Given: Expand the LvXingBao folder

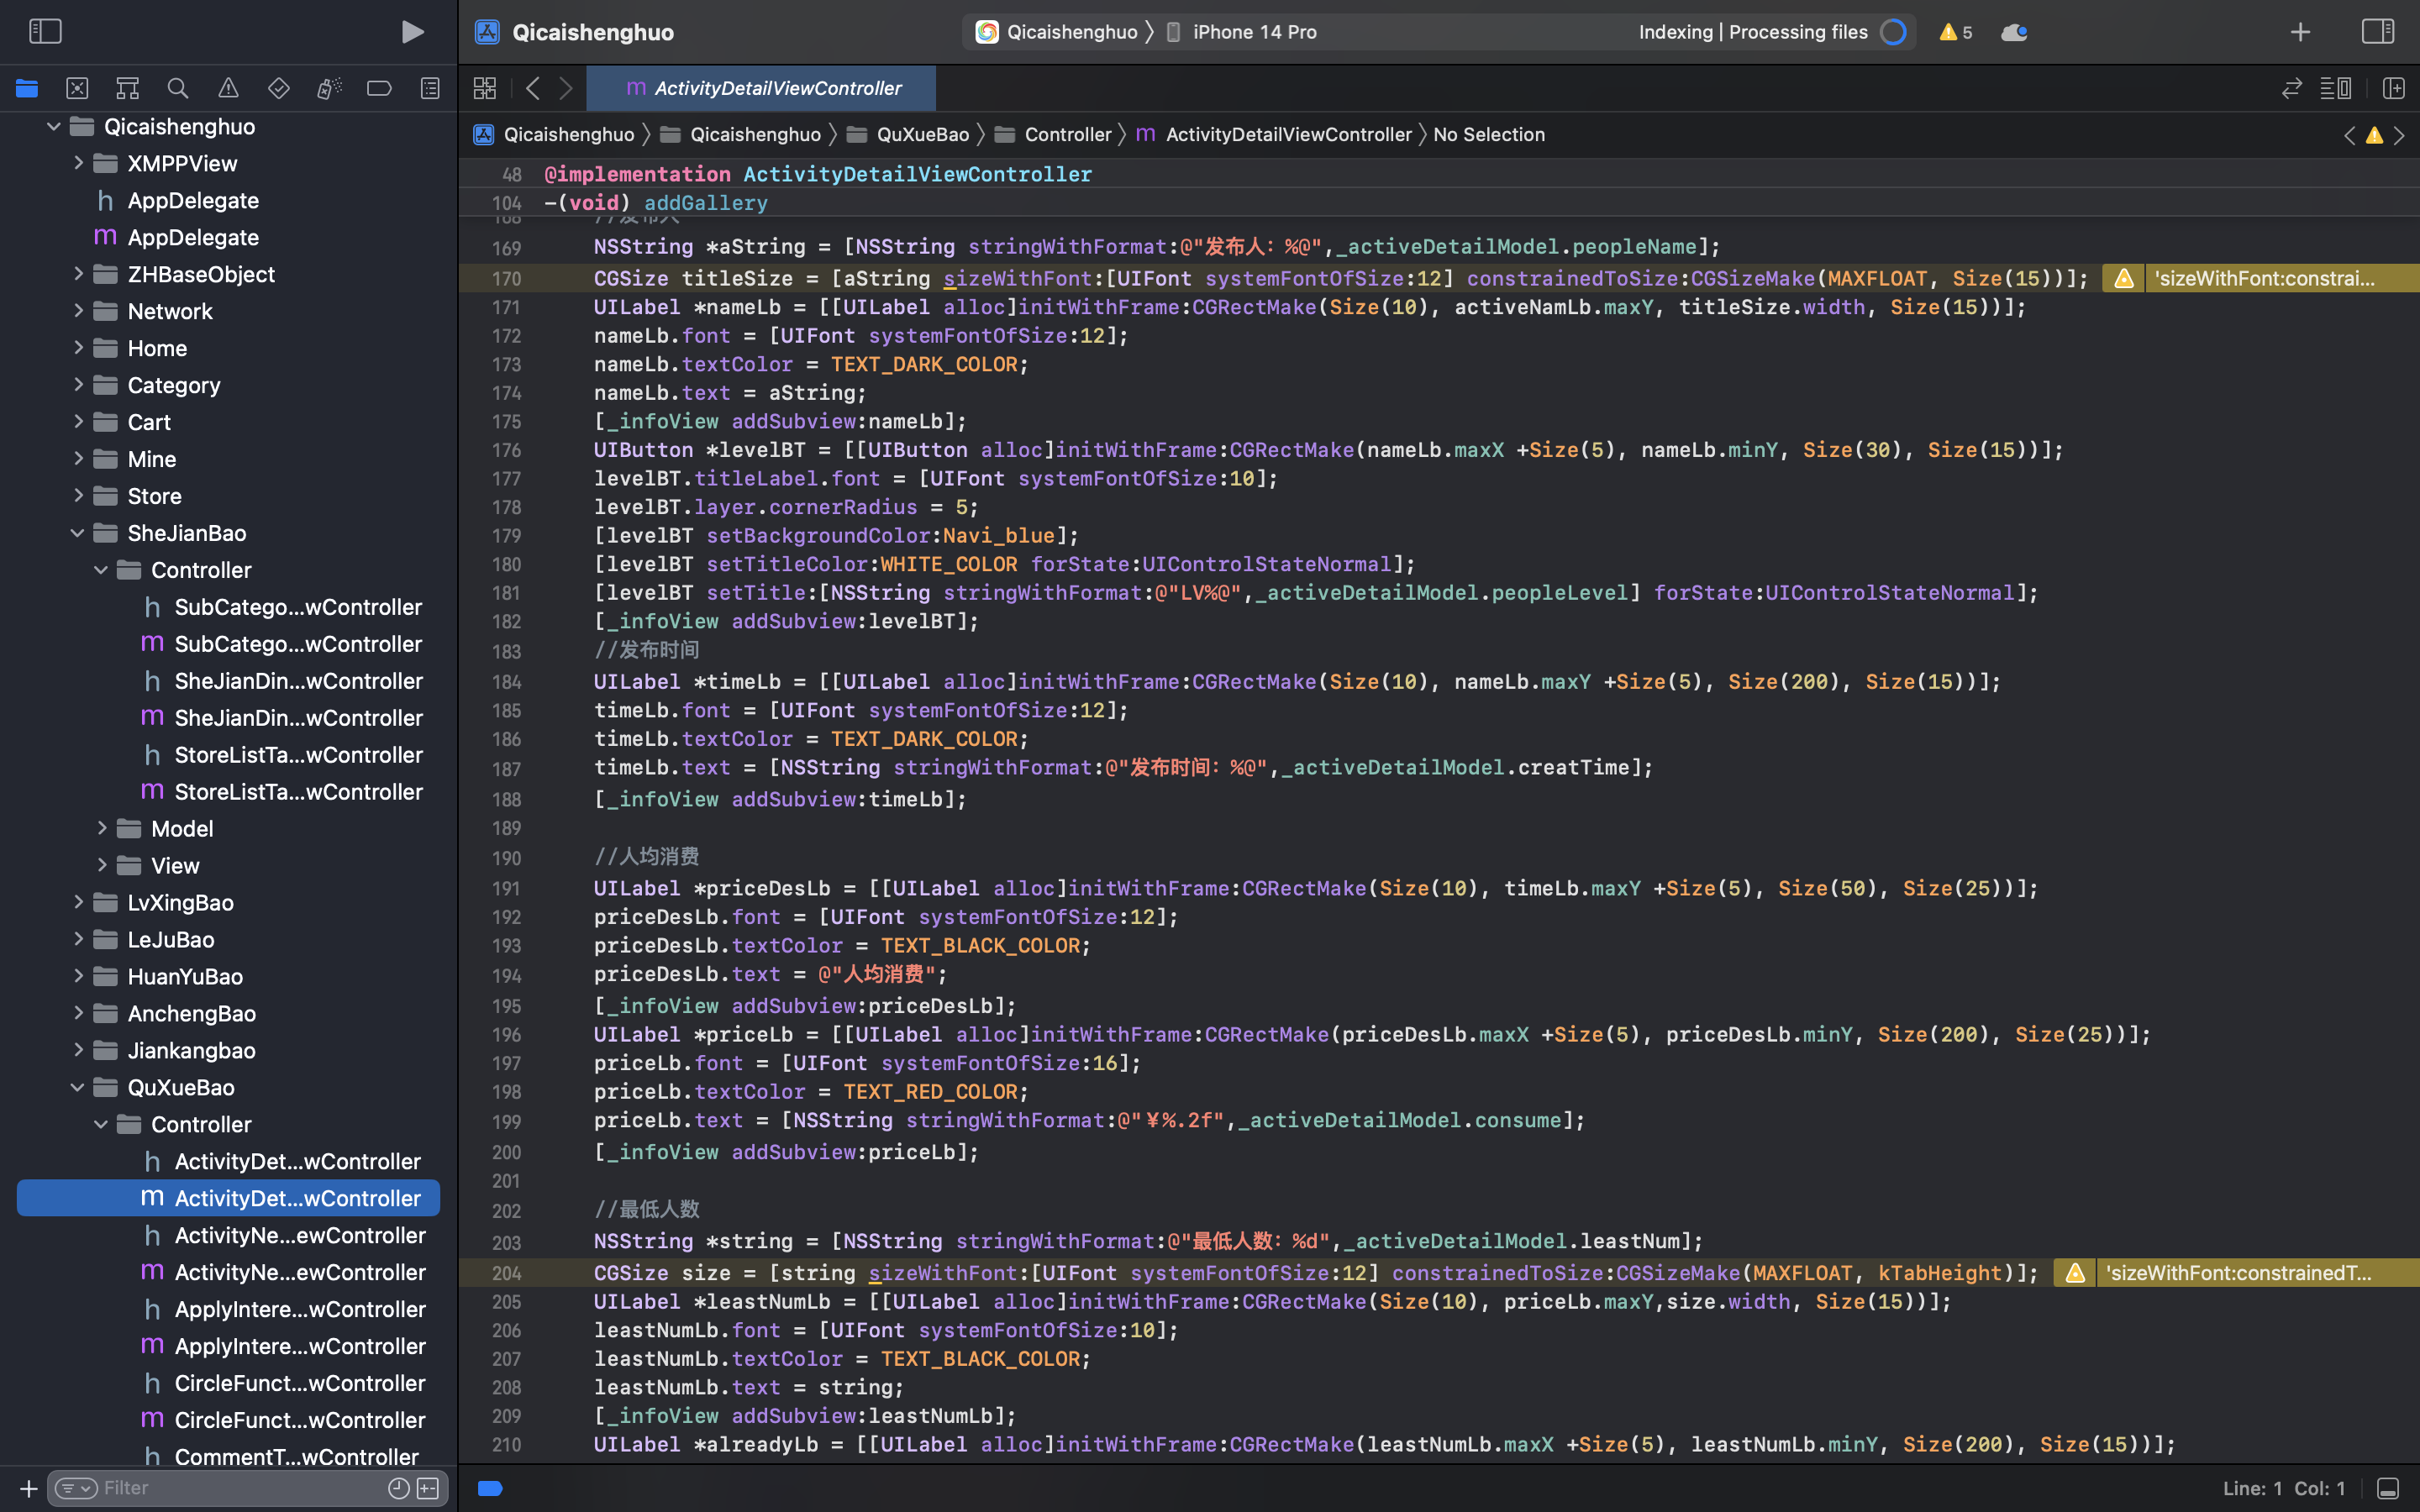Looking at the screenshot, I should click(x=78, y=902).
